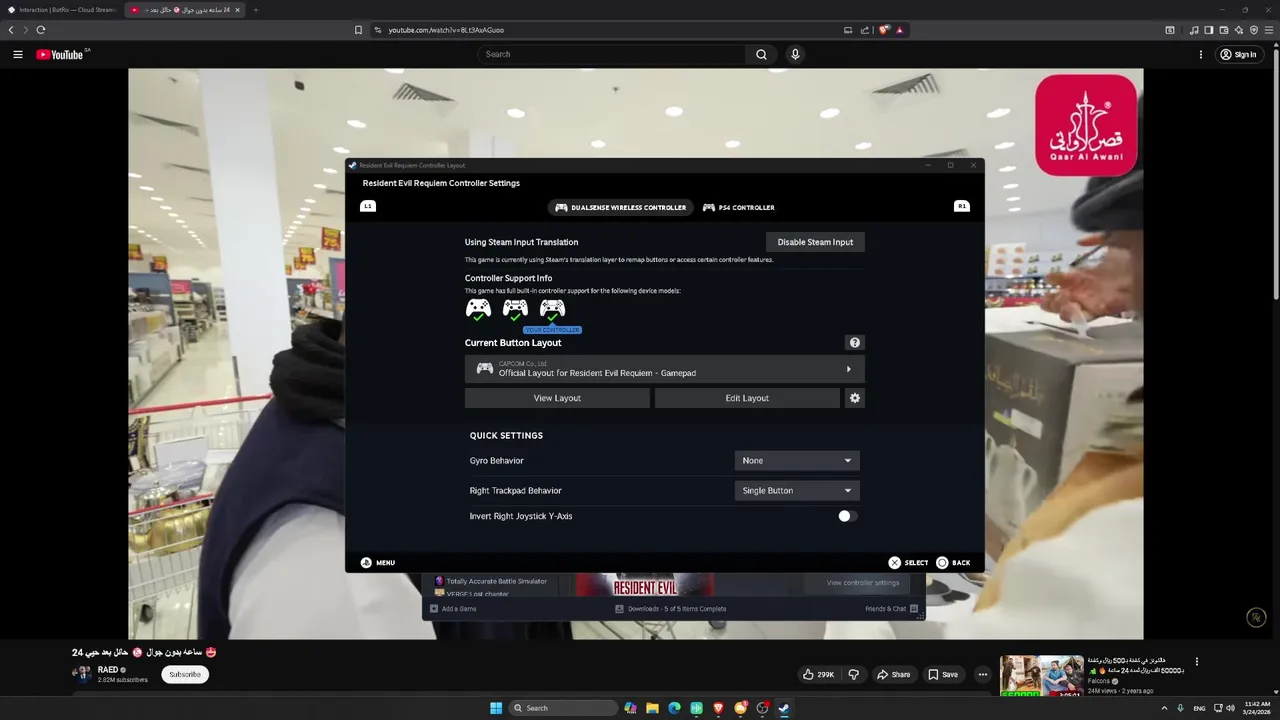The width and height of the screenshot is (1280, 720).
Task: Open the Brave VPN shield icon
Action: (x=1254, y=30)
